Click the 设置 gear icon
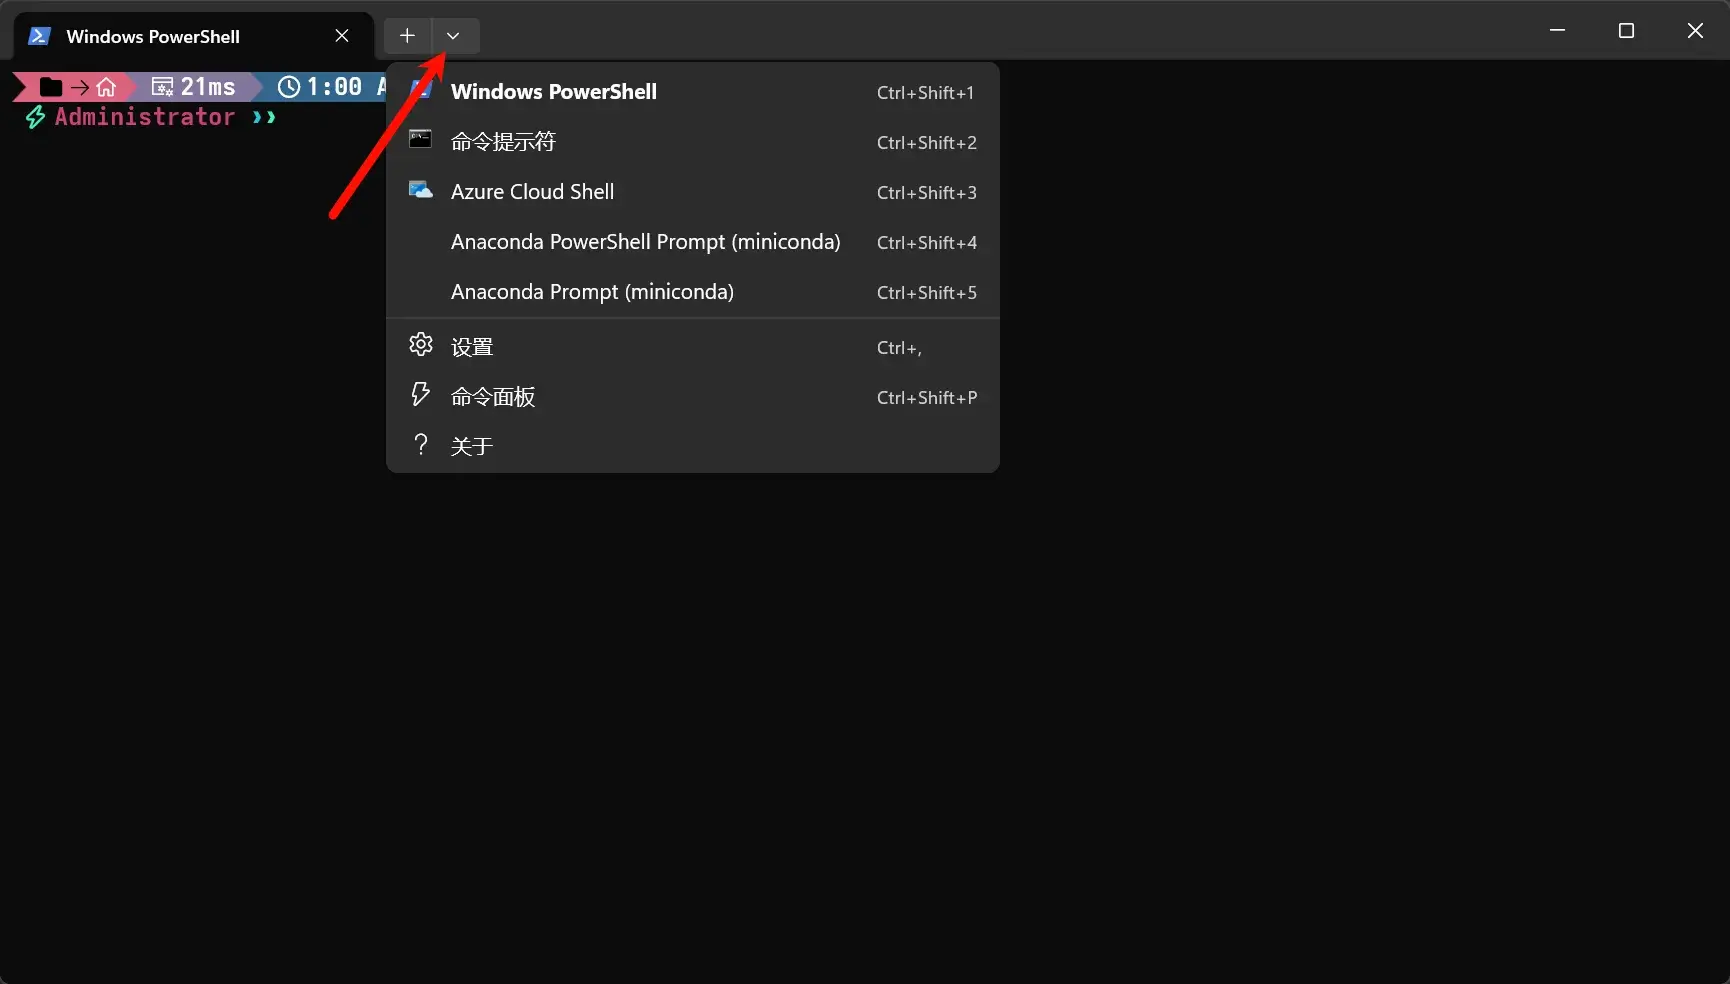This screenshot has width=1730, height=984. tap(421, 345)
